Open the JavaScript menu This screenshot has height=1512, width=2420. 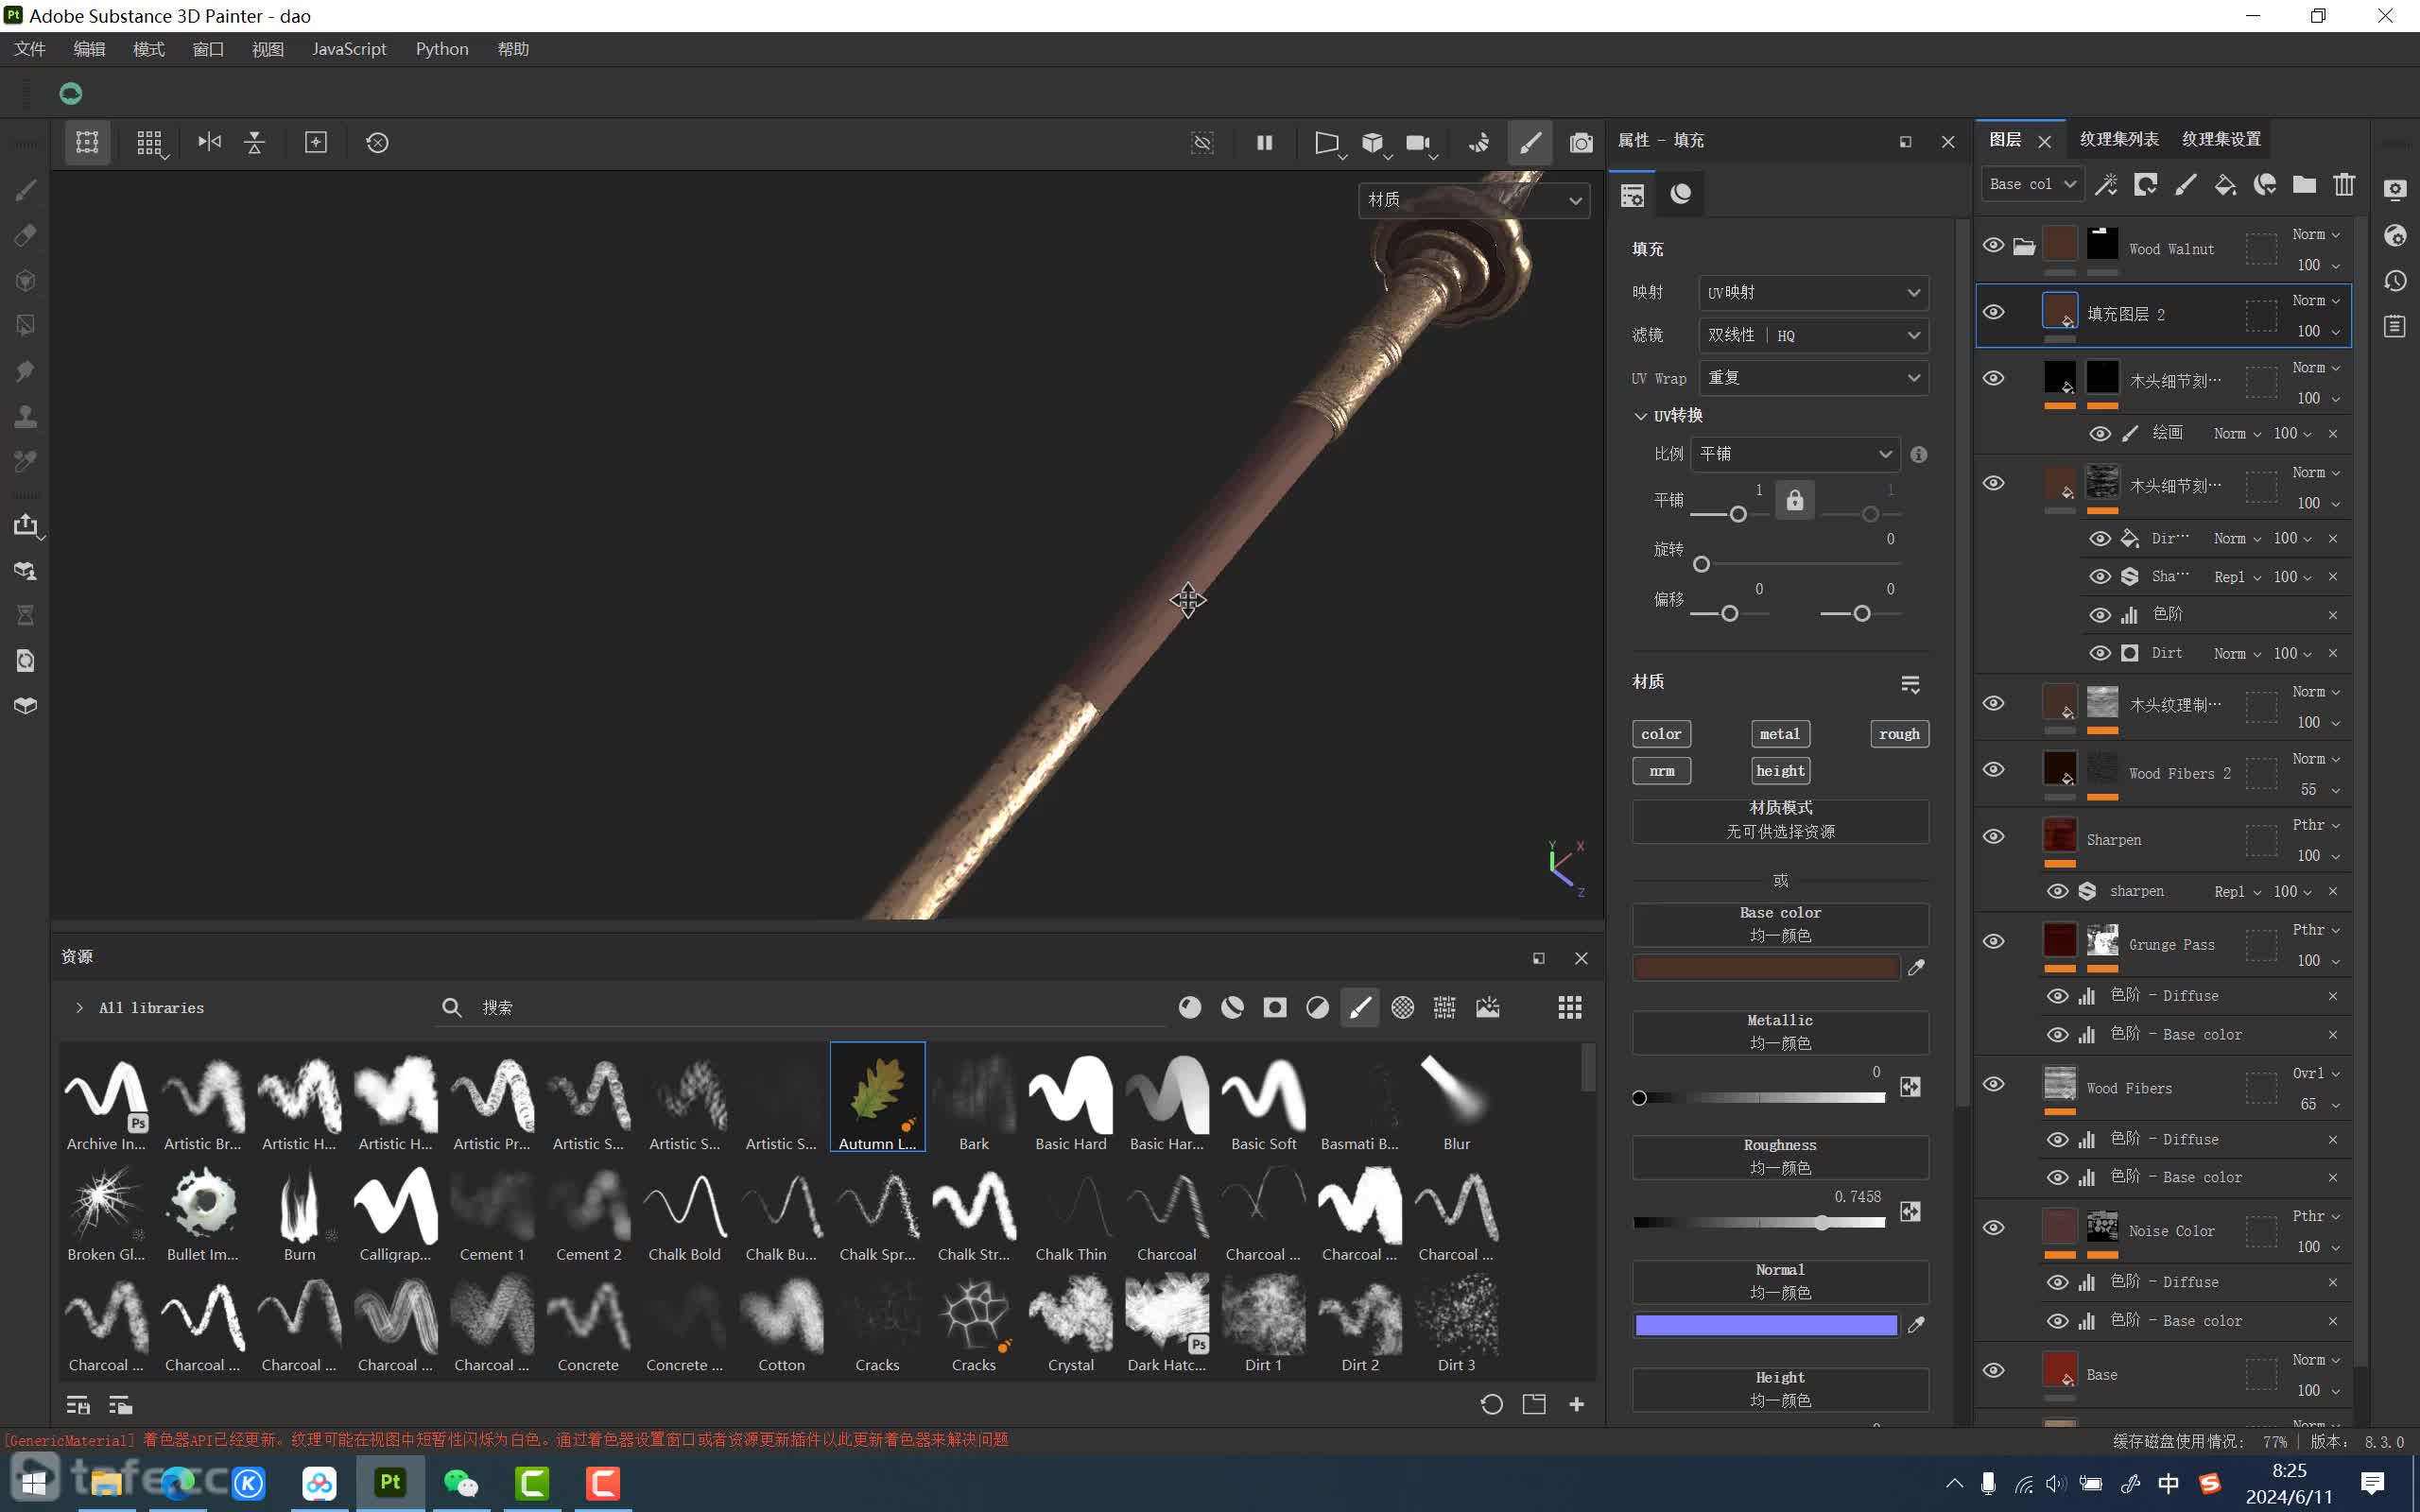pos(349,49)
